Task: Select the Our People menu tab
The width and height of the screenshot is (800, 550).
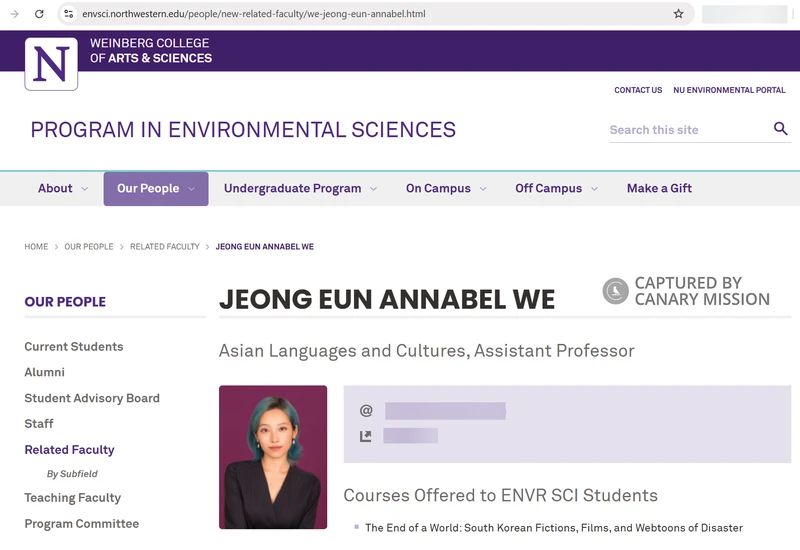Action: 156,188
